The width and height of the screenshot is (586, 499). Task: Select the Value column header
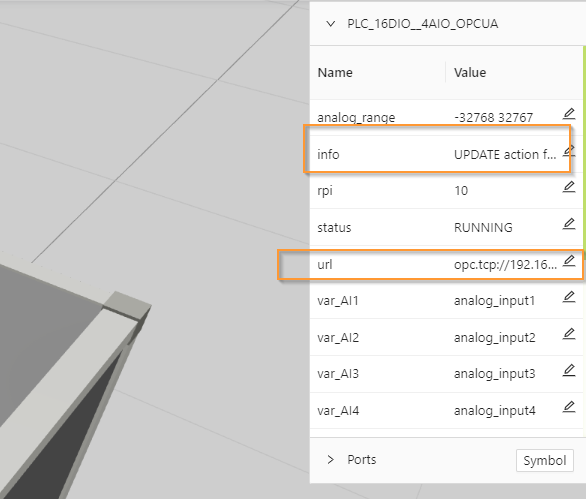pyautogui.click(x=470, y=73)
